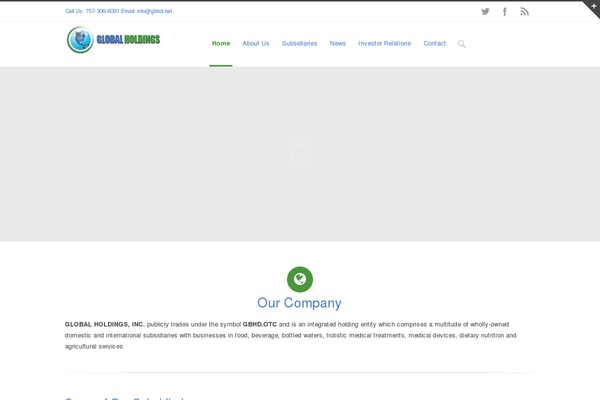Click the Our Company heading
This screenshot has height=400, width=600.
[299, 303]
